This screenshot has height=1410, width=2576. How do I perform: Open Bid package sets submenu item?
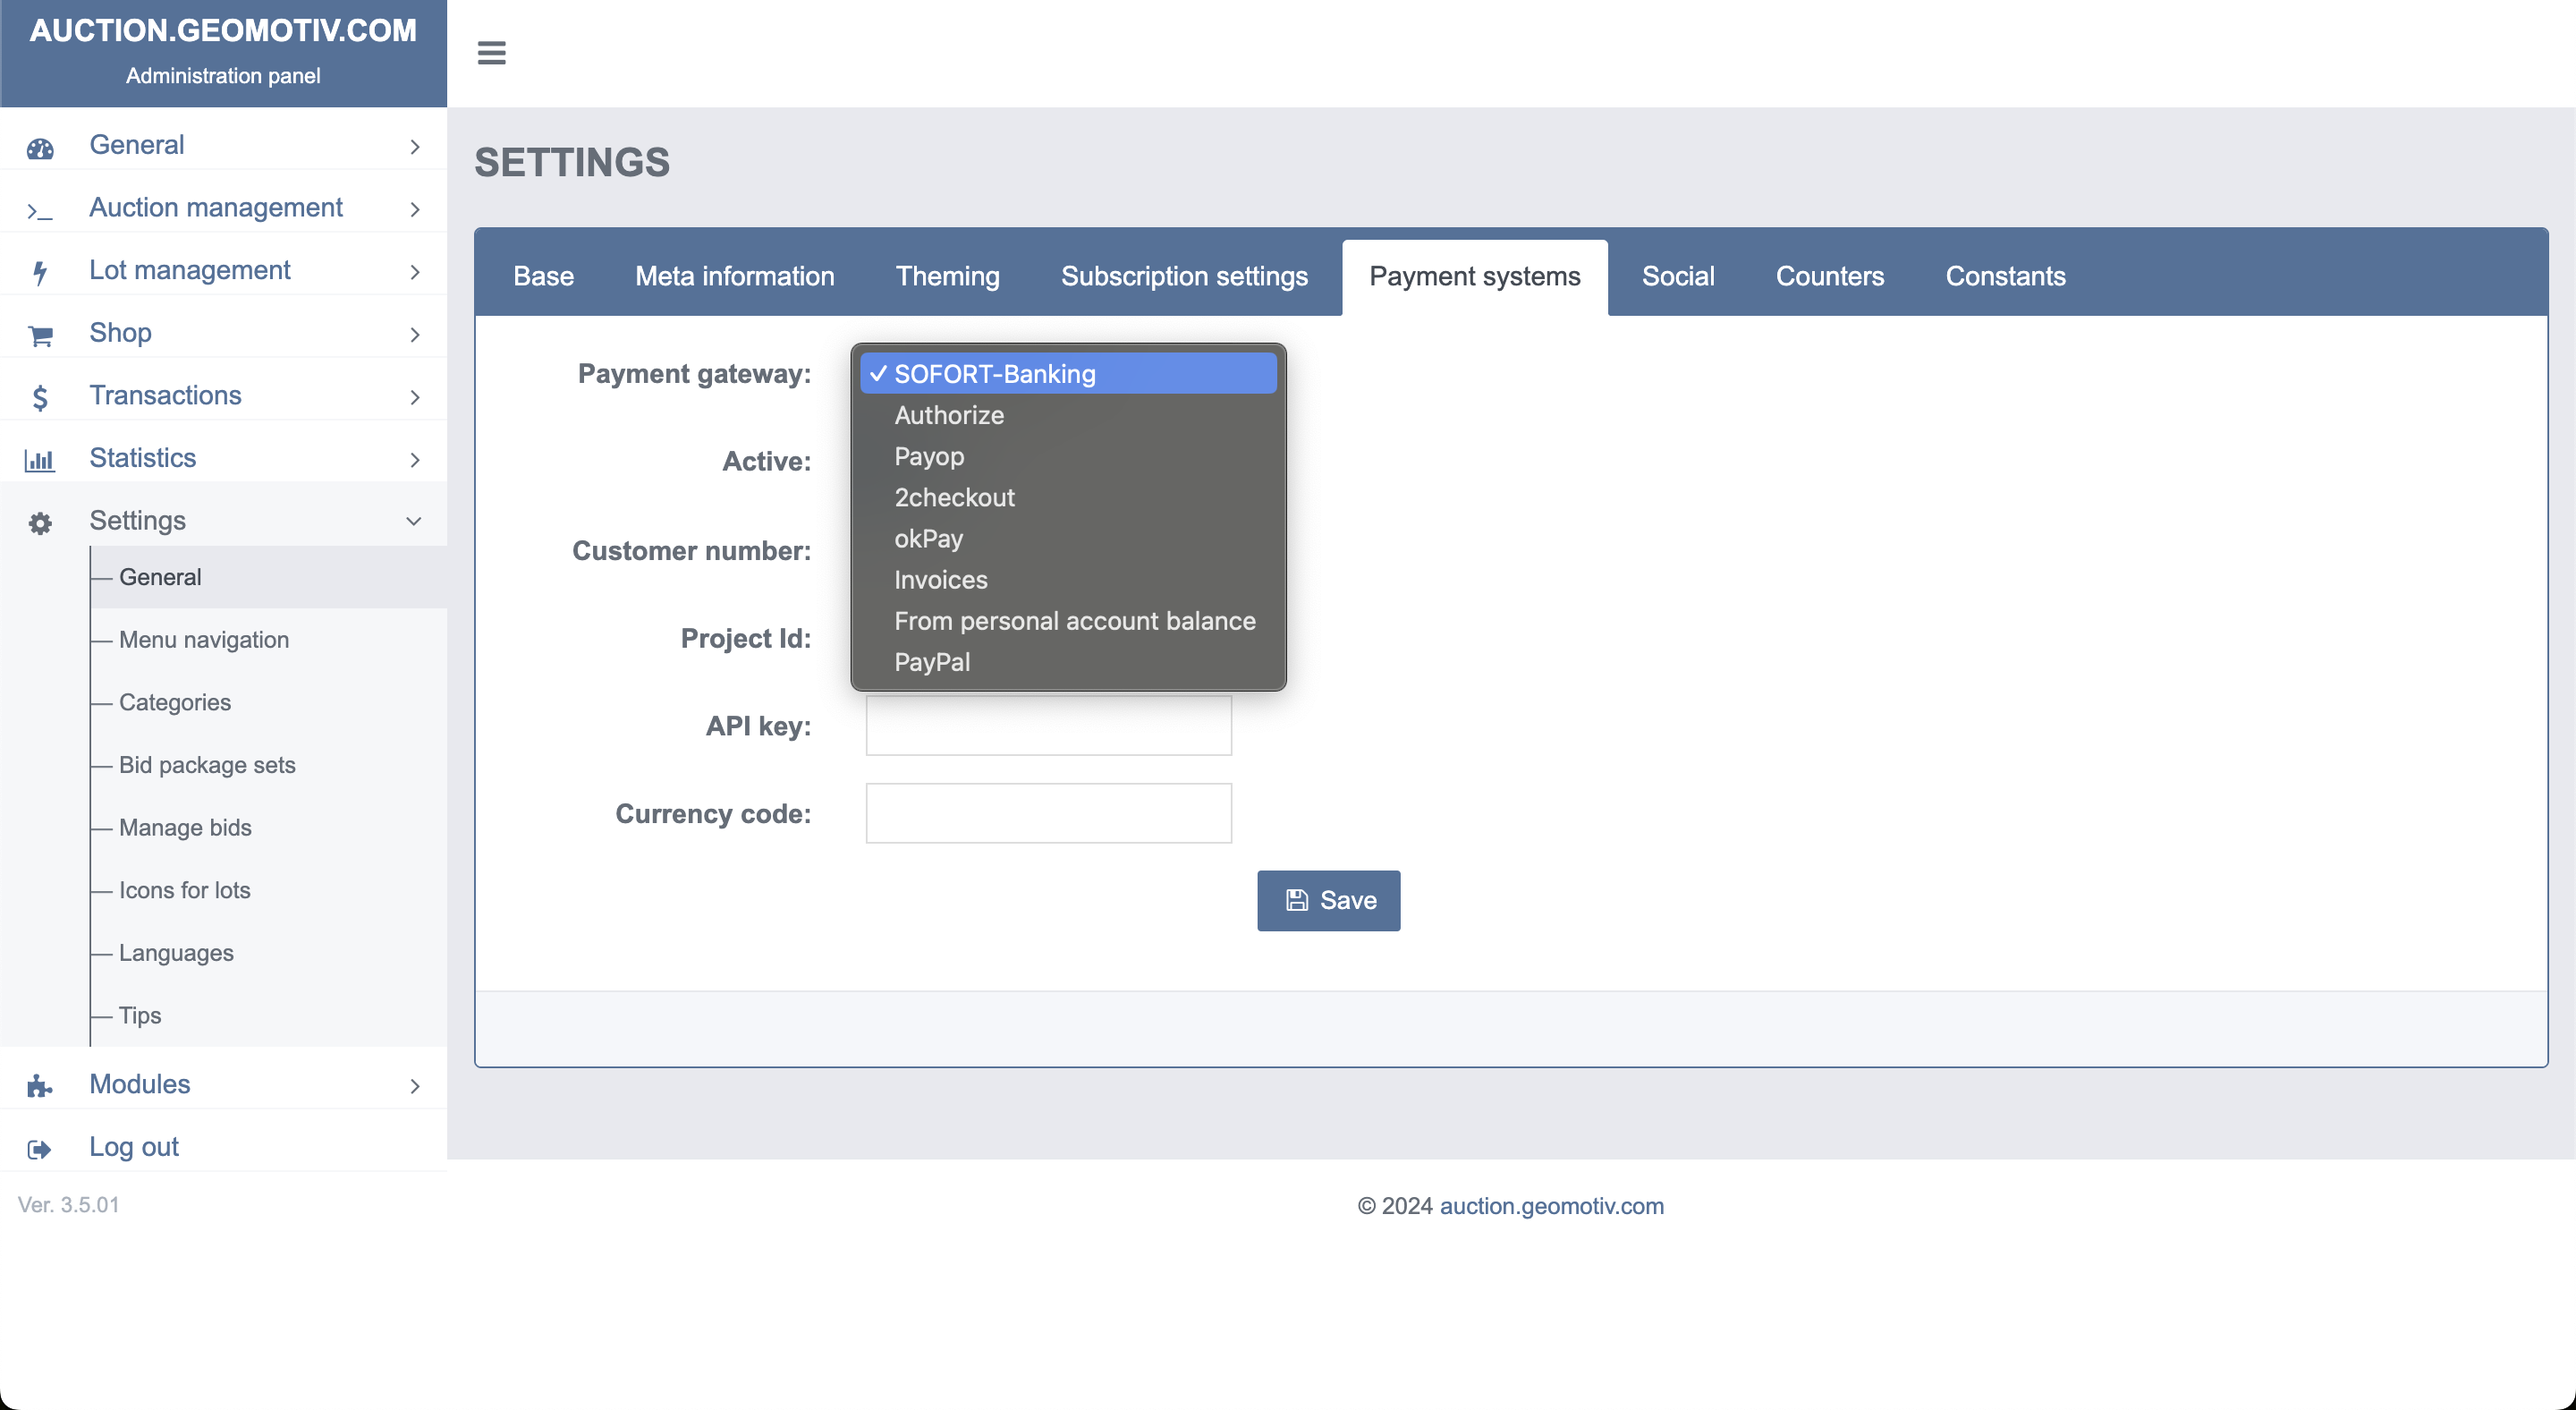point(207,765)
